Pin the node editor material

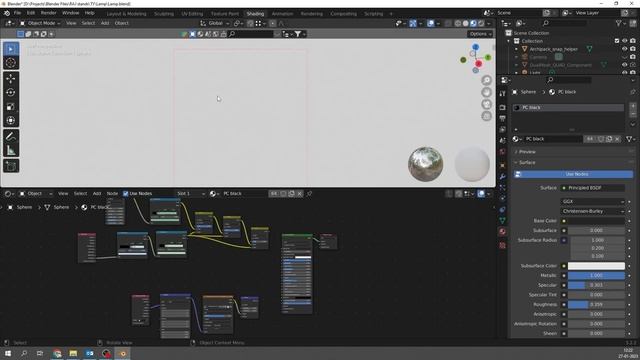(309, 193)
